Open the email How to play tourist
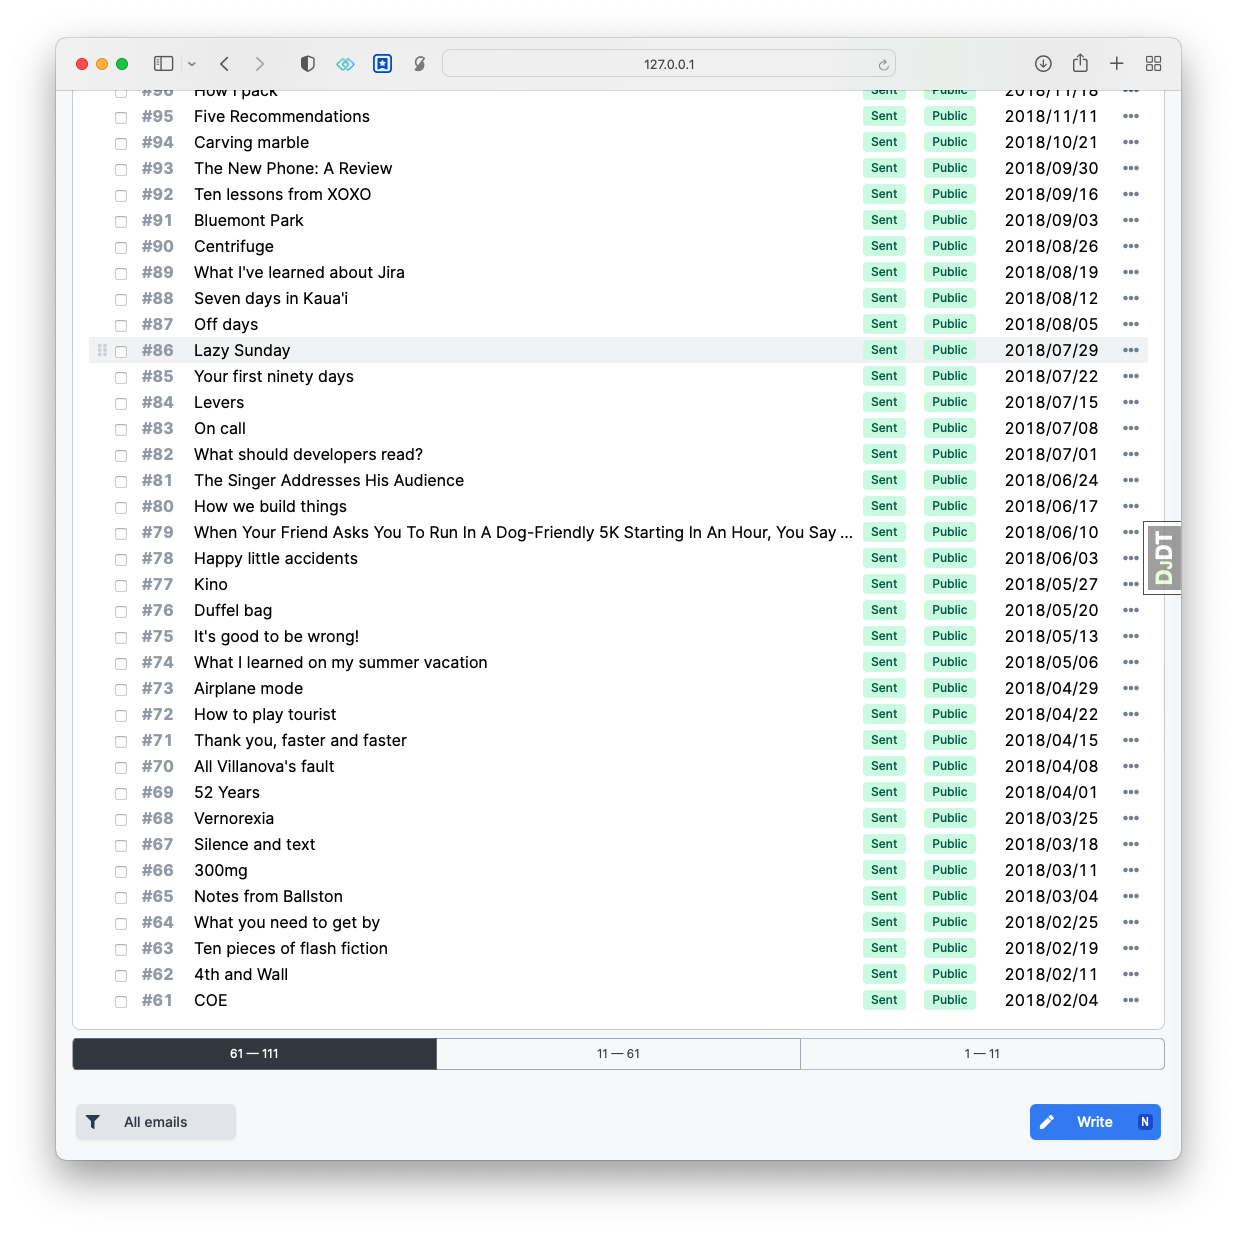 coord(265,714)
